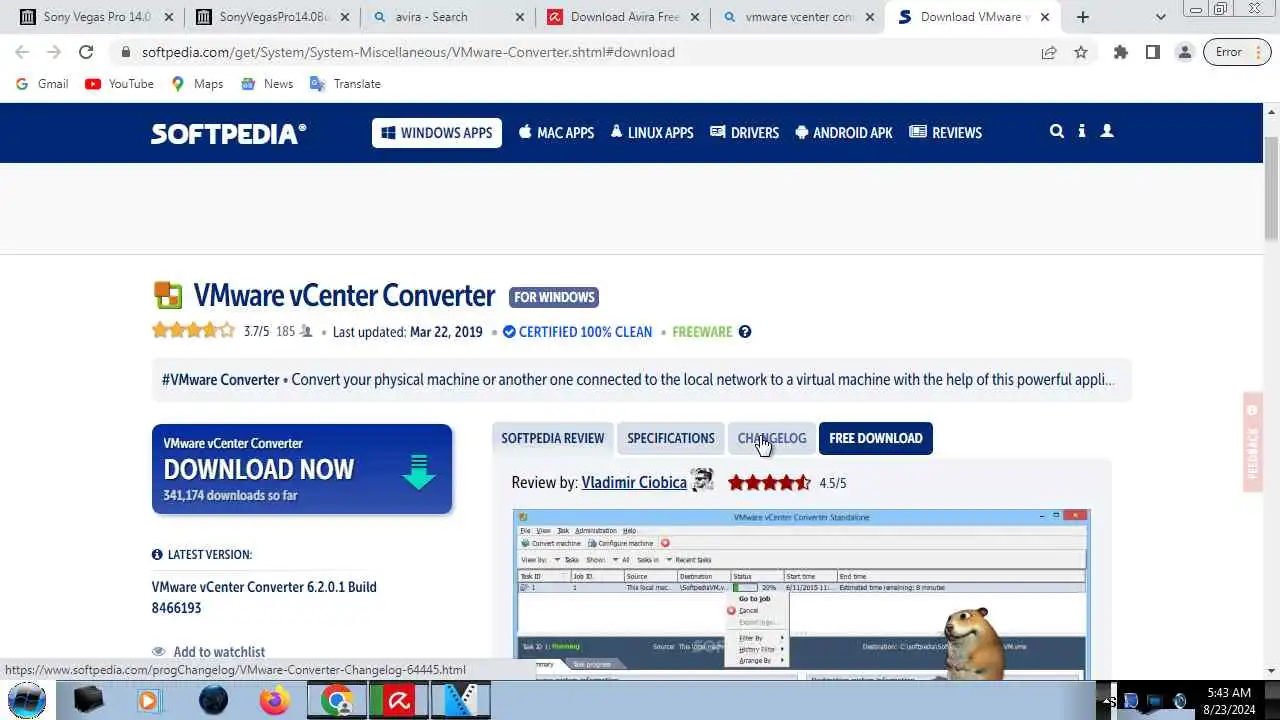Image resolution: width=1280 pixels, height=720 pixels.
Task: Open the site search magnifier icon
Action: point(1056,131)
